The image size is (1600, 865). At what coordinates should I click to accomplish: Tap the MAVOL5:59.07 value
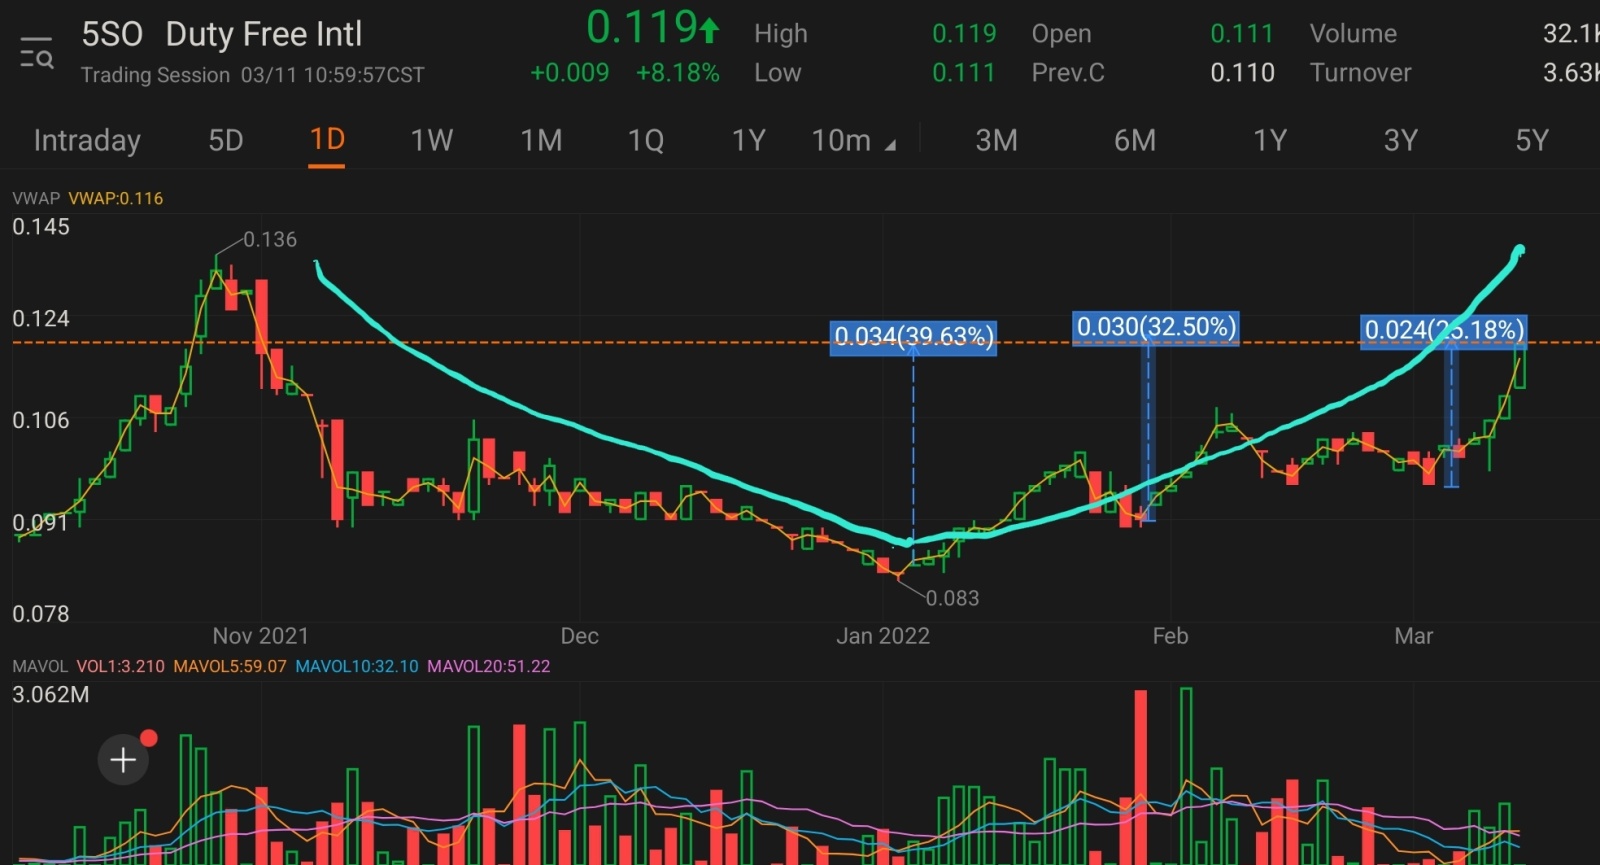coord(230,666)
